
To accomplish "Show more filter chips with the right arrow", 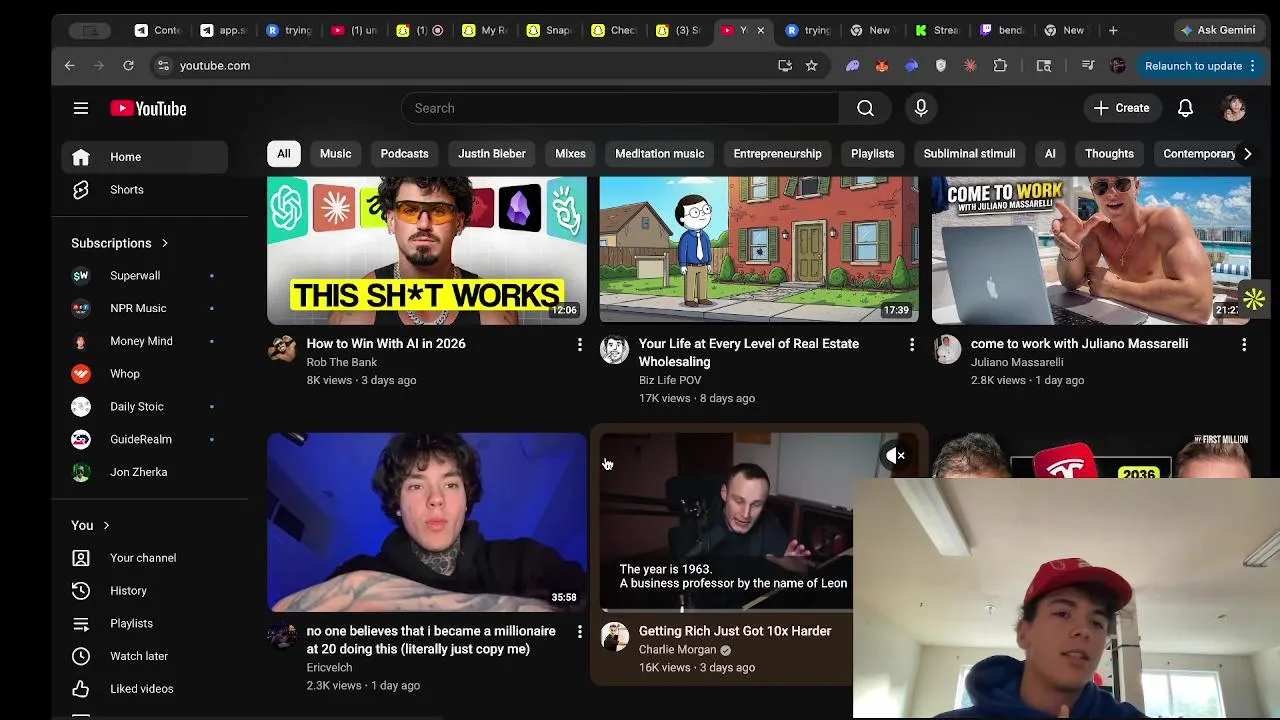I will click(x=1246, y=154).
